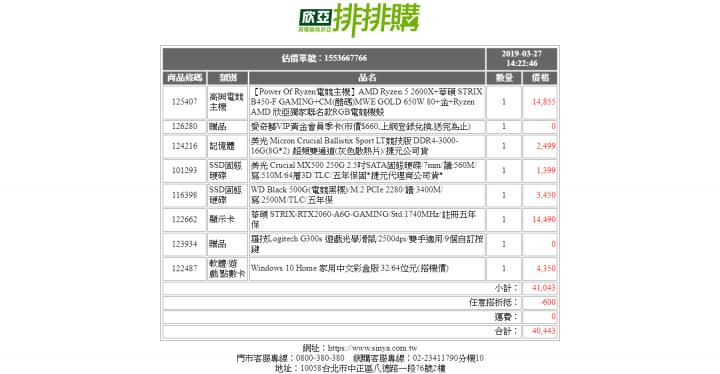Click the 任意搭折抵 label
720x374 pixels.
point(494,302)
